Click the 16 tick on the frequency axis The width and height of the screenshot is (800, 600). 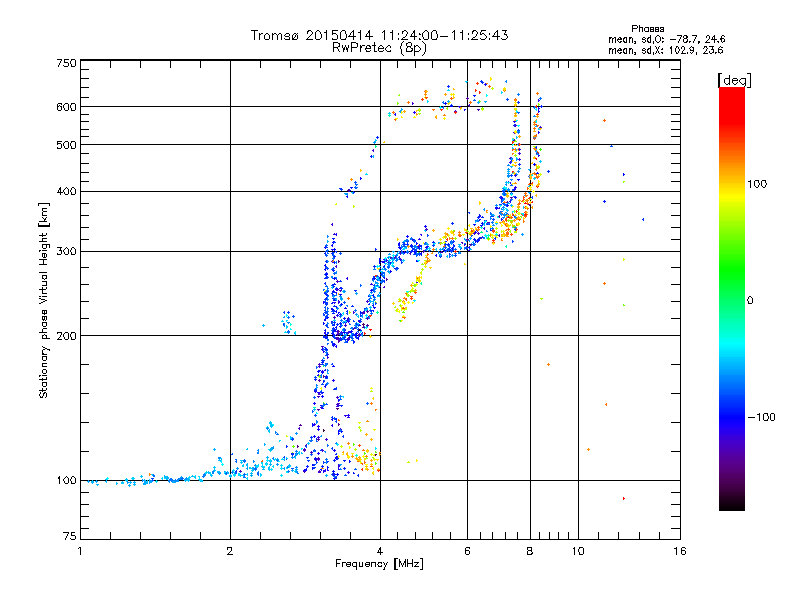[x=679, y=552]
